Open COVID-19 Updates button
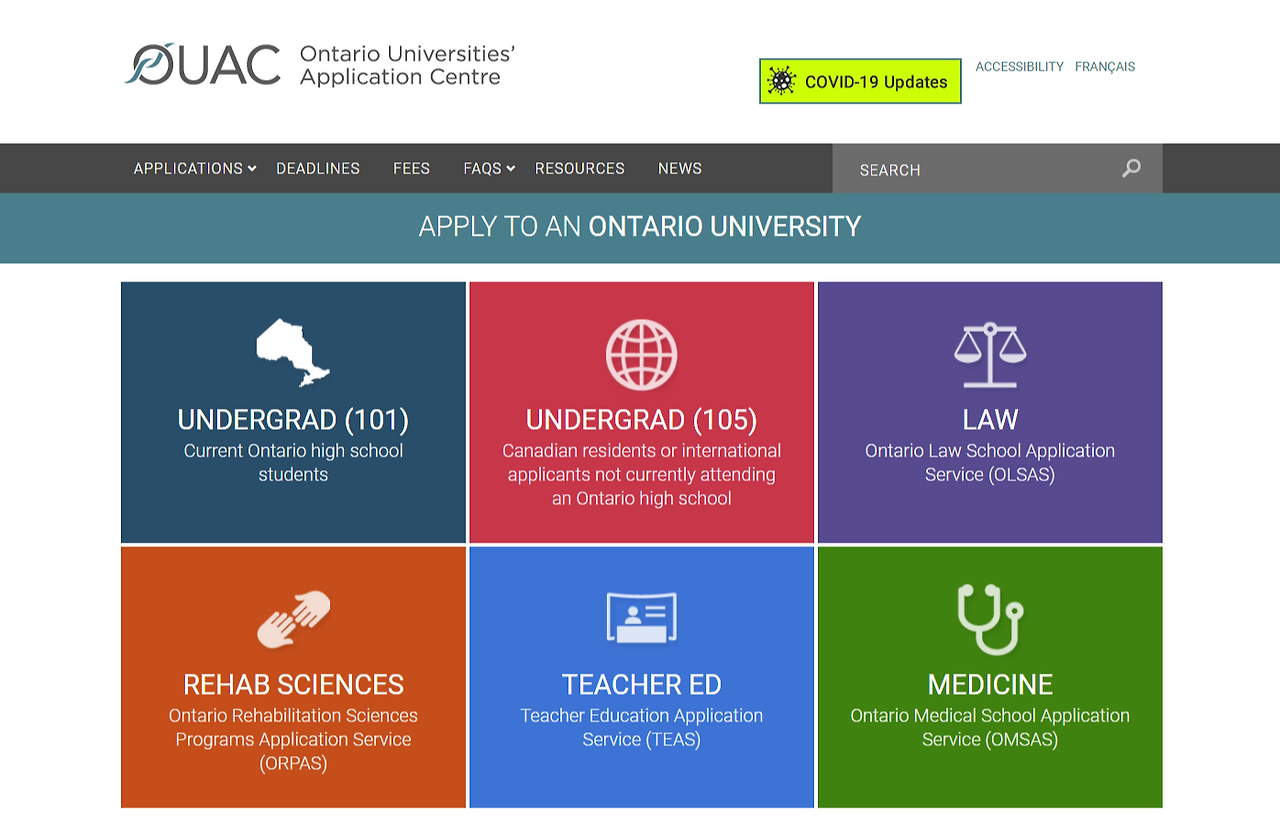Image resolution: width=1280 pixels, height=835 pixels. click(x=860, y=81)
